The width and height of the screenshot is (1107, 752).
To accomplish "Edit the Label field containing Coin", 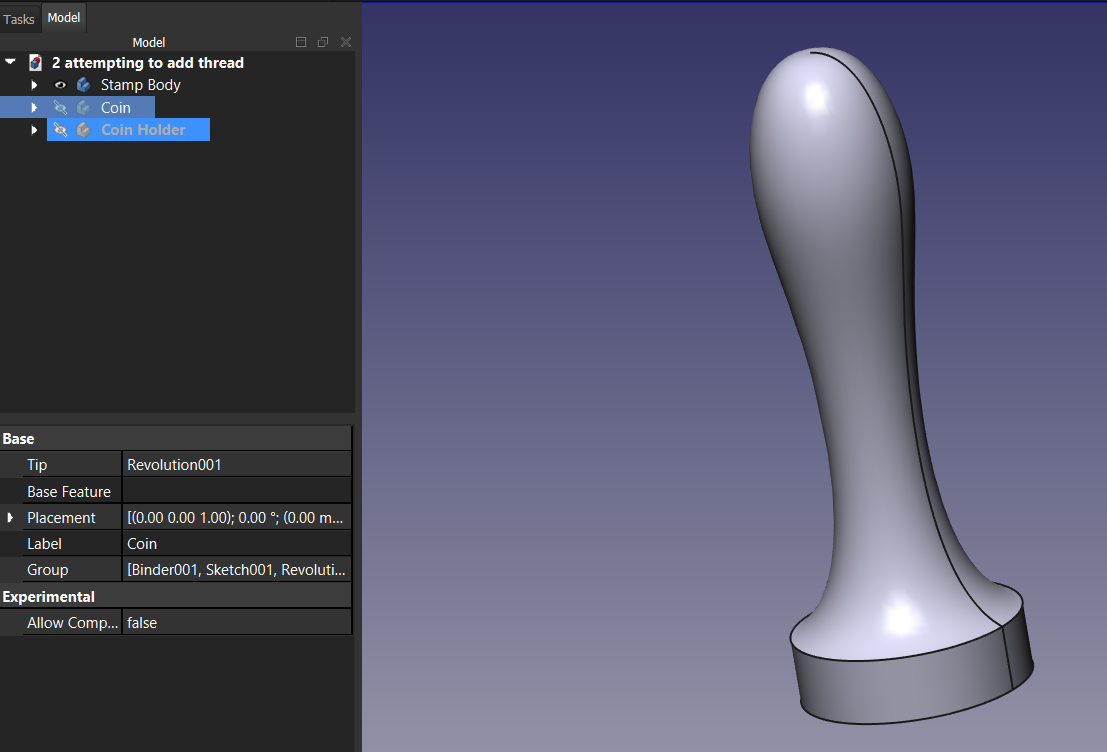I will point(236,544).
